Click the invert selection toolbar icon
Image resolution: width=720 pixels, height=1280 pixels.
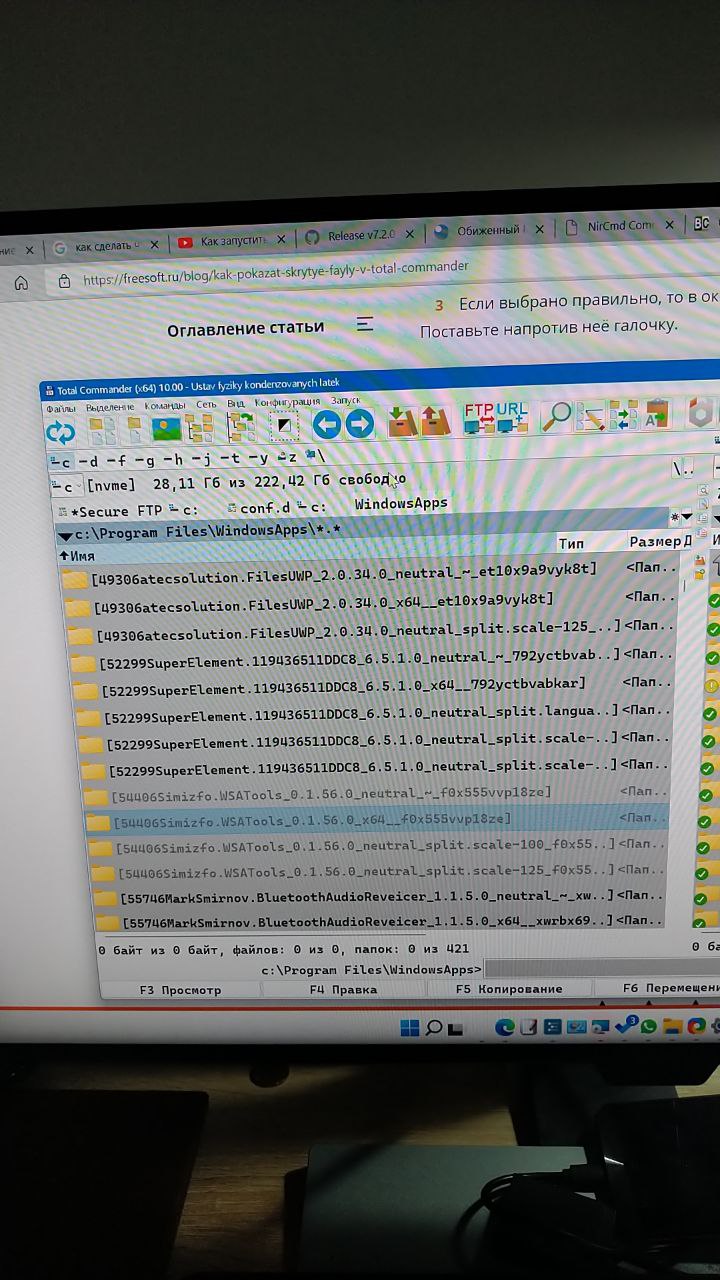[285, 426]
